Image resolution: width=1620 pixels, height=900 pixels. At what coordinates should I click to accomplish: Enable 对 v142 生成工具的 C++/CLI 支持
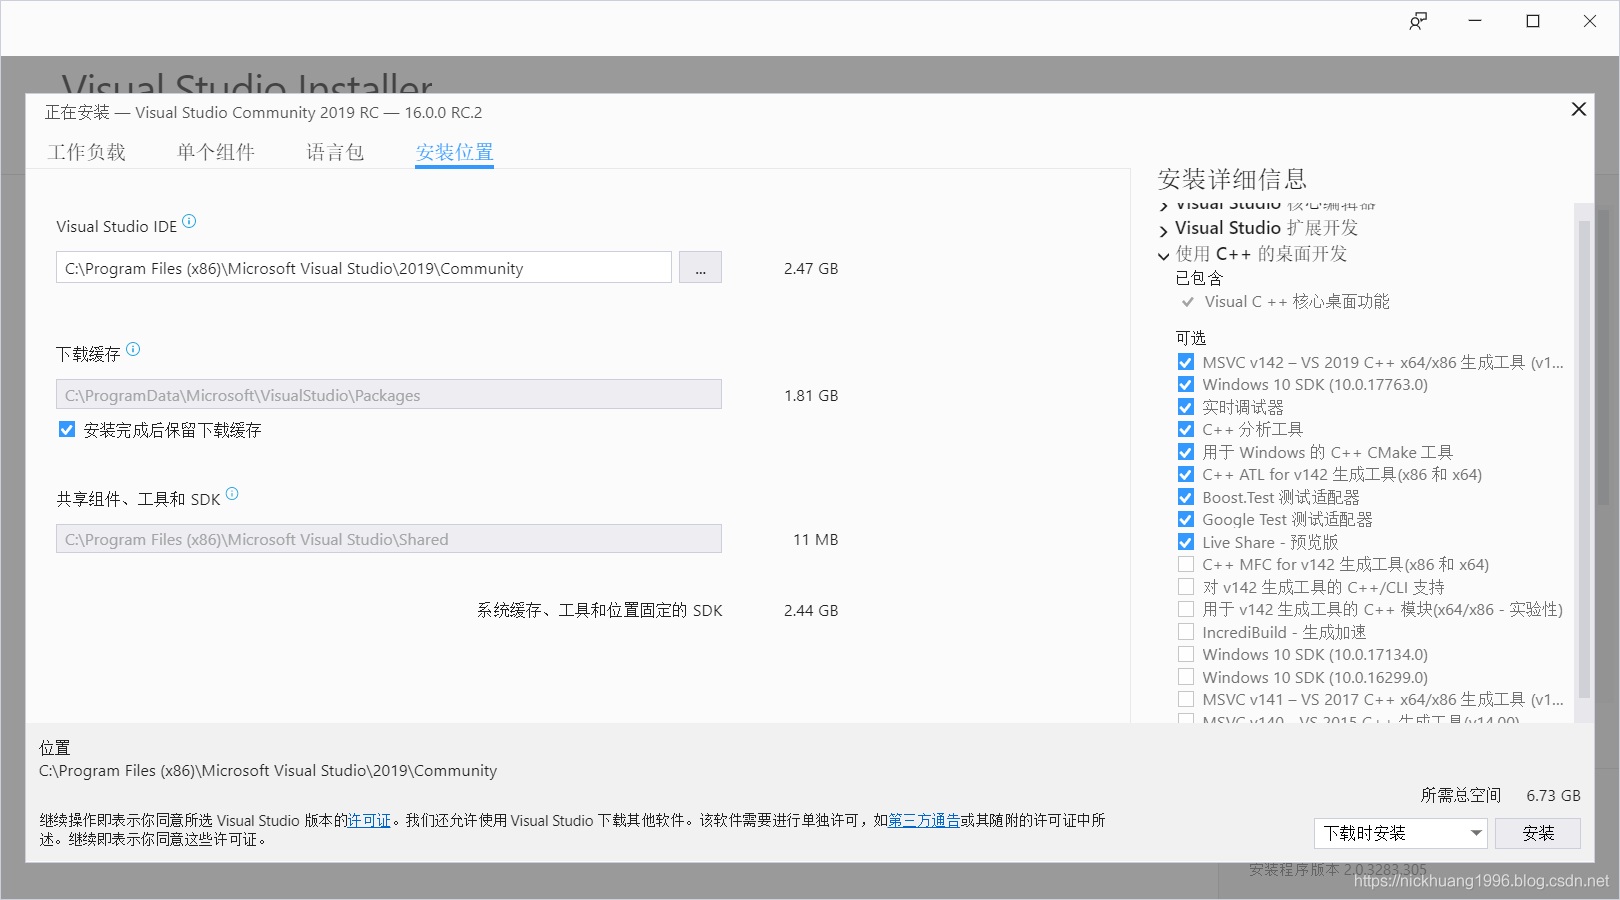1186,587
